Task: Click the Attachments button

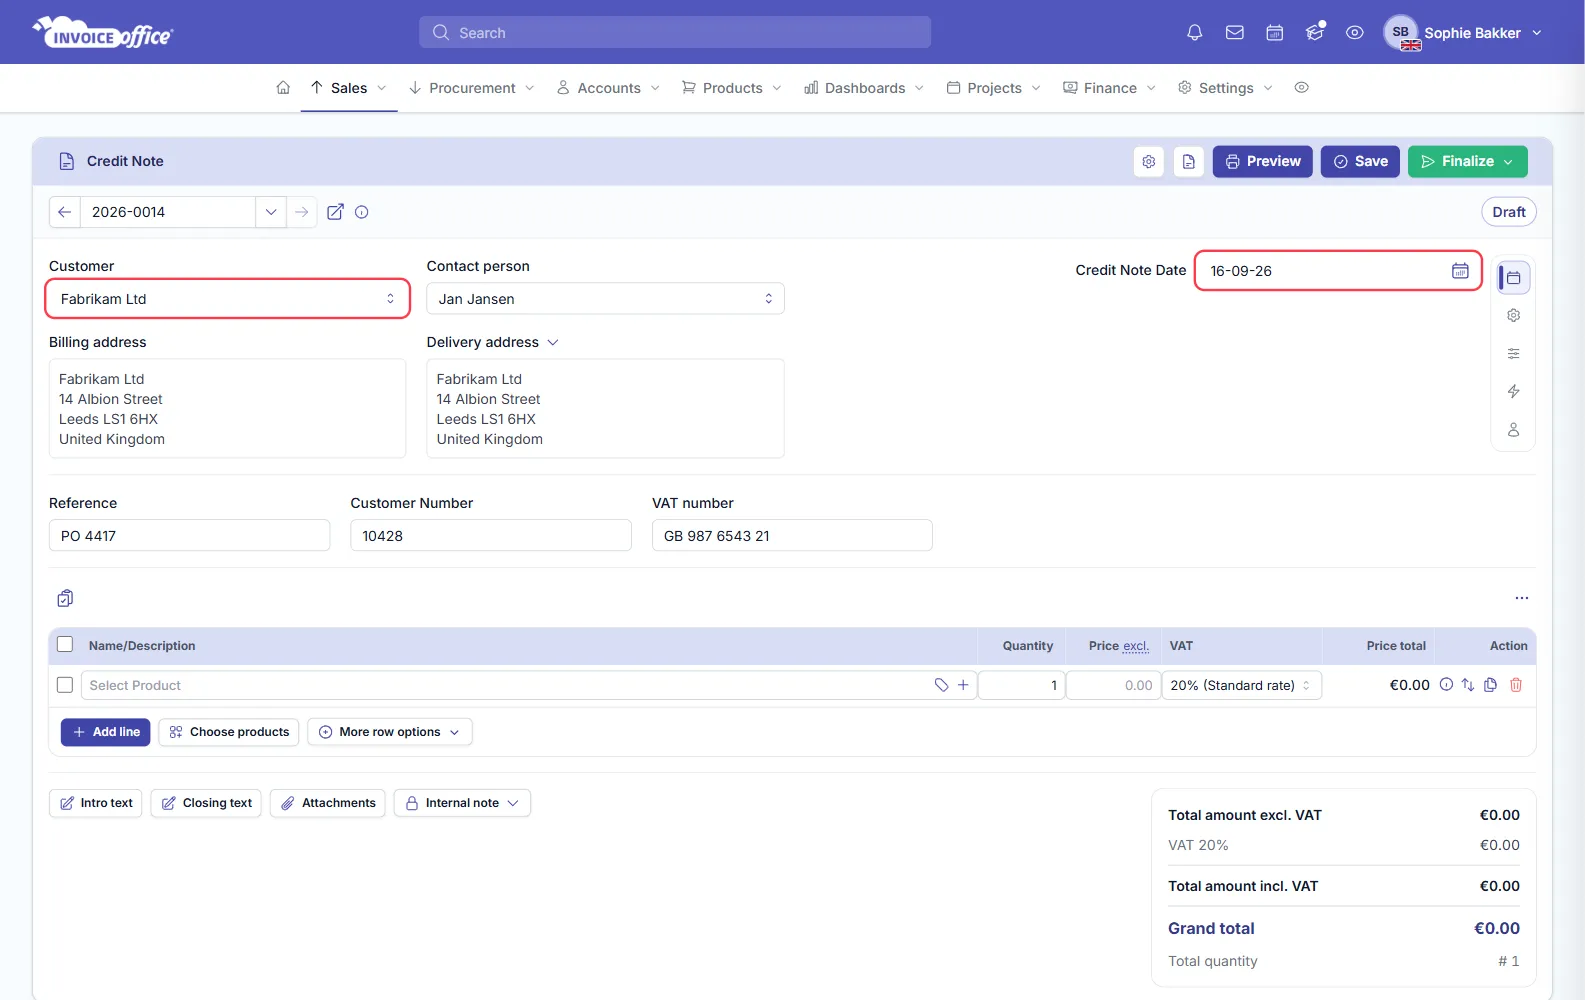Action: (328, 803)
